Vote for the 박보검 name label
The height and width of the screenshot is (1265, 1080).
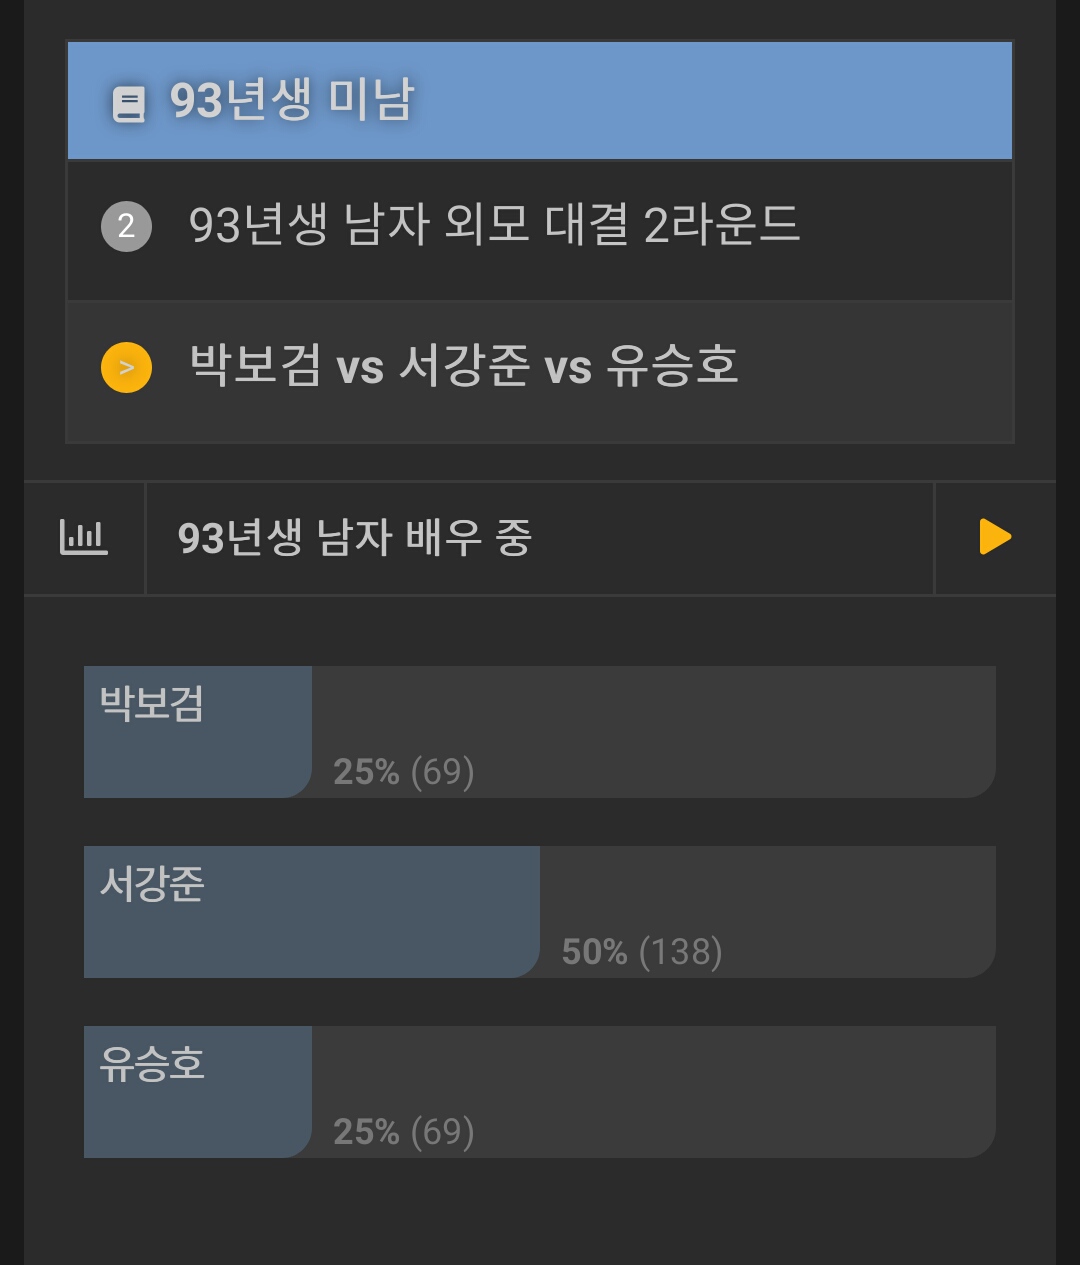pos(152,704)
